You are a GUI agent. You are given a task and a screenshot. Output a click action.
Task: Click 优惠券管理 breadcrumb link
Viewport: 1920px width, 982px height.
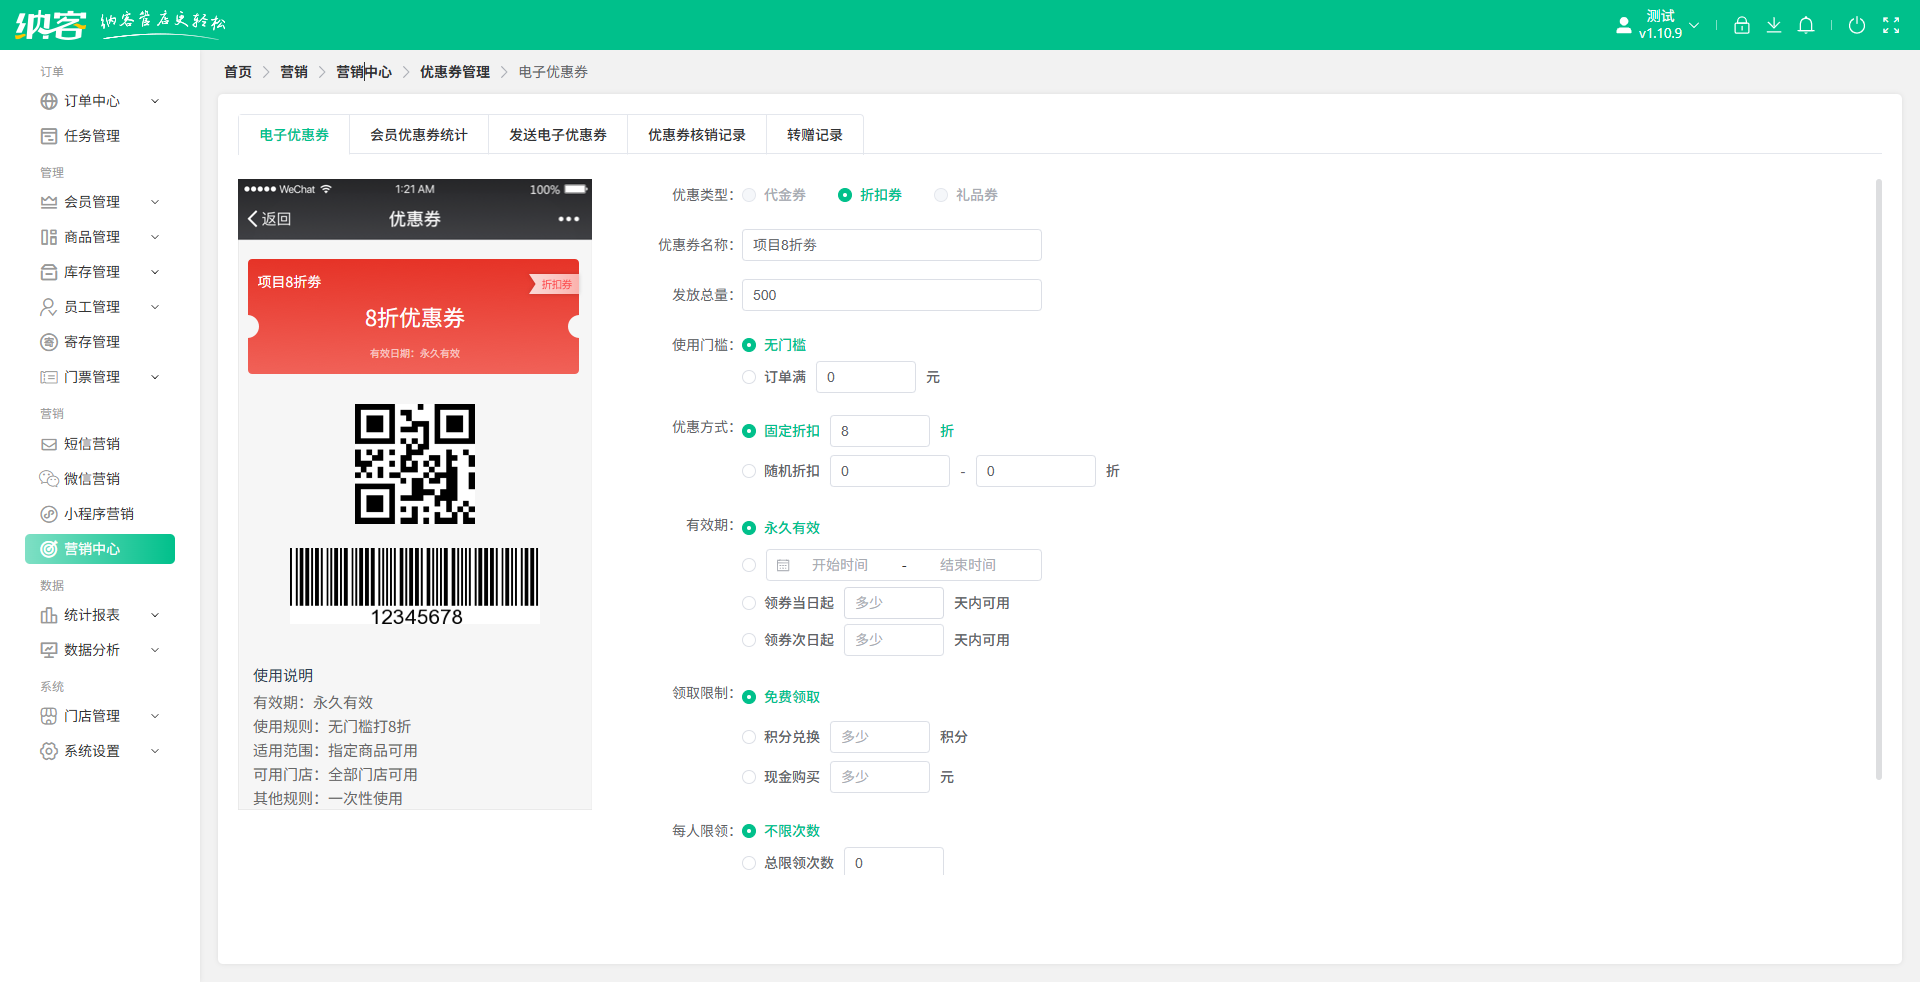click(x=455, y=72)
